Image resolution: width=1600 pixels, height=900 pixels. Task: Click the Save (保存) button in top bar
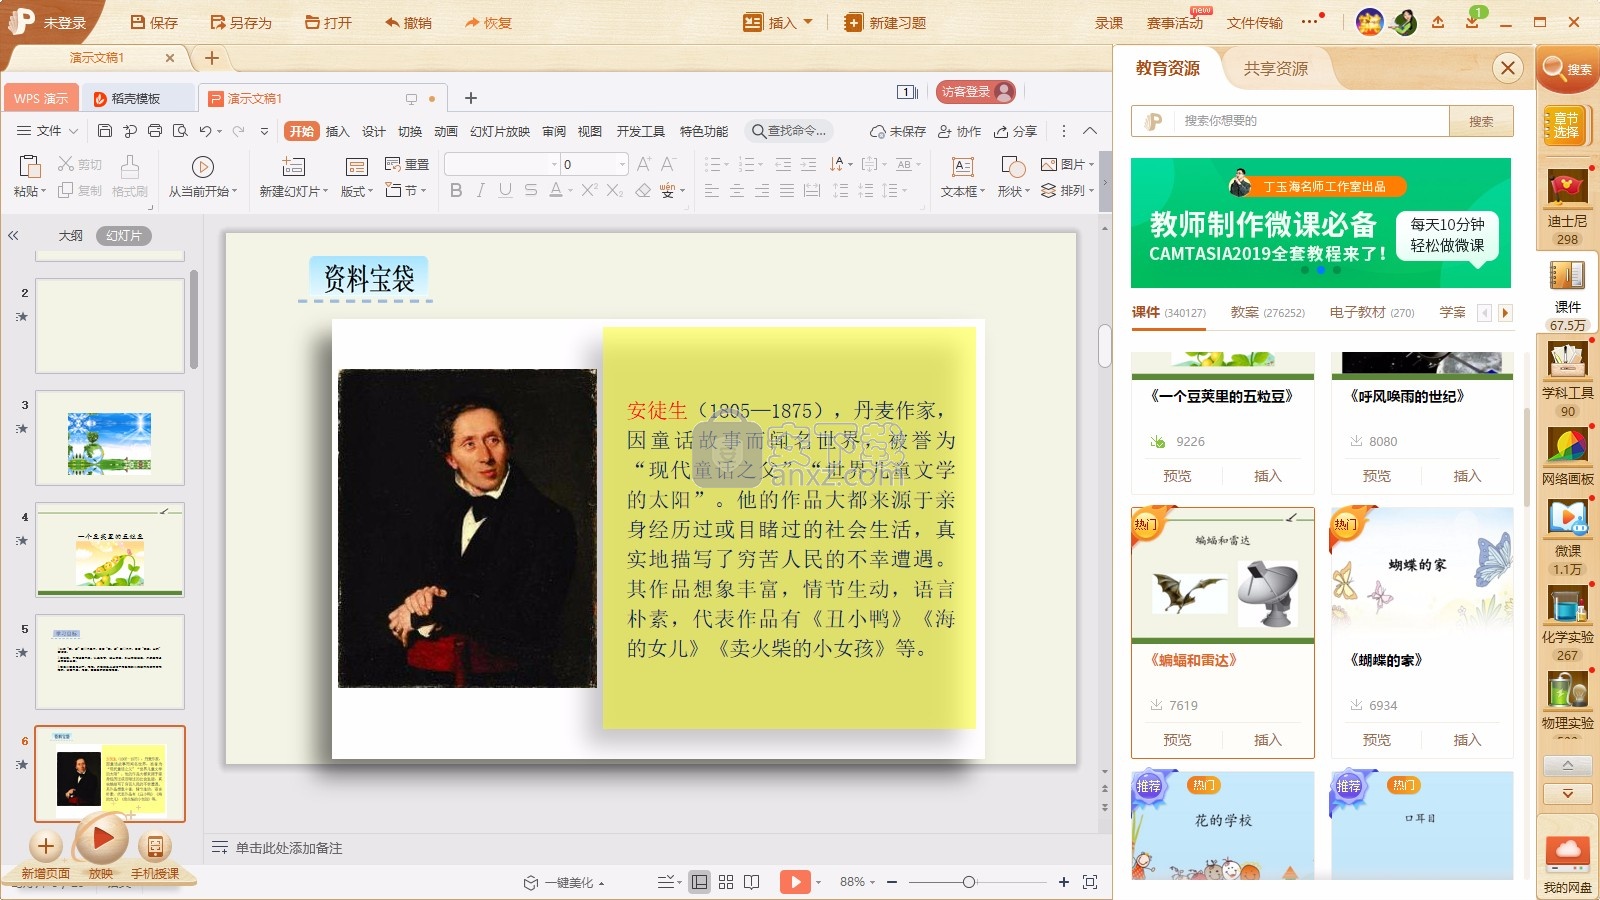pos(154,22)
